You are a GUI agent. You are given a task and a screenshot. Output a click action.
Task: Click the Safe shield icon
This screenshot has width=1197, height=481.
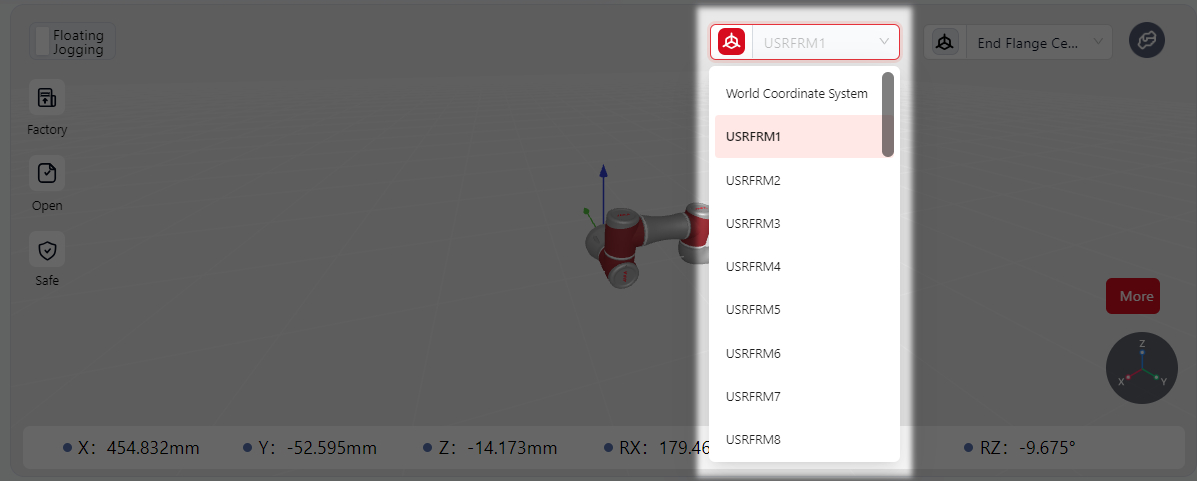coord(47,249)
